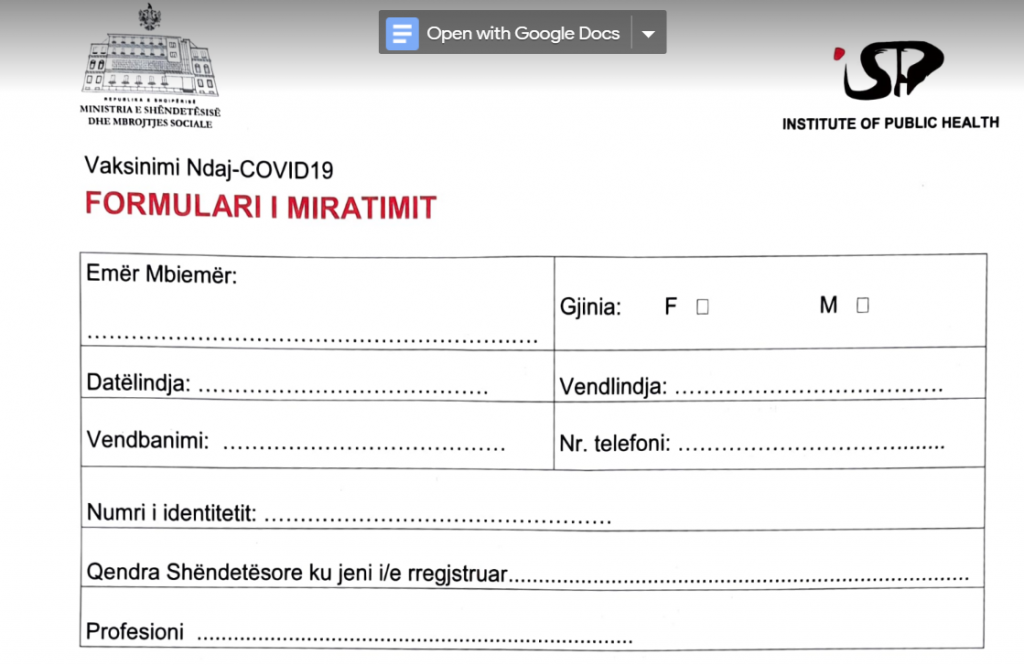1024x665 pixels.
Task: Click the red 'FORMULARI I MIRATIMIT' heading
Action: (x=261, y=206)
